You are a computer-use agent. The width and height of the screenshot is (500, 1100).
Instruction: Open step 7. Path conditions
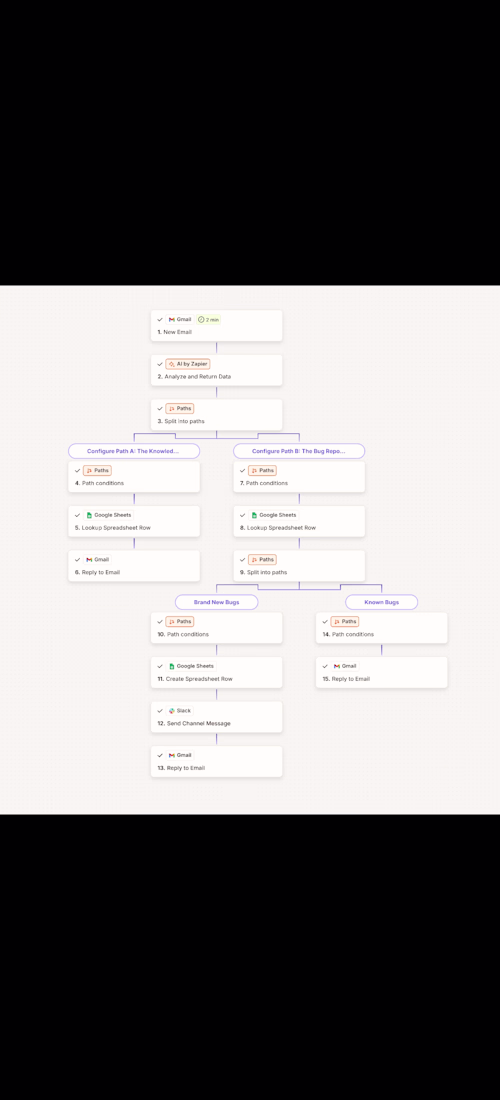[x=299, y=477]
